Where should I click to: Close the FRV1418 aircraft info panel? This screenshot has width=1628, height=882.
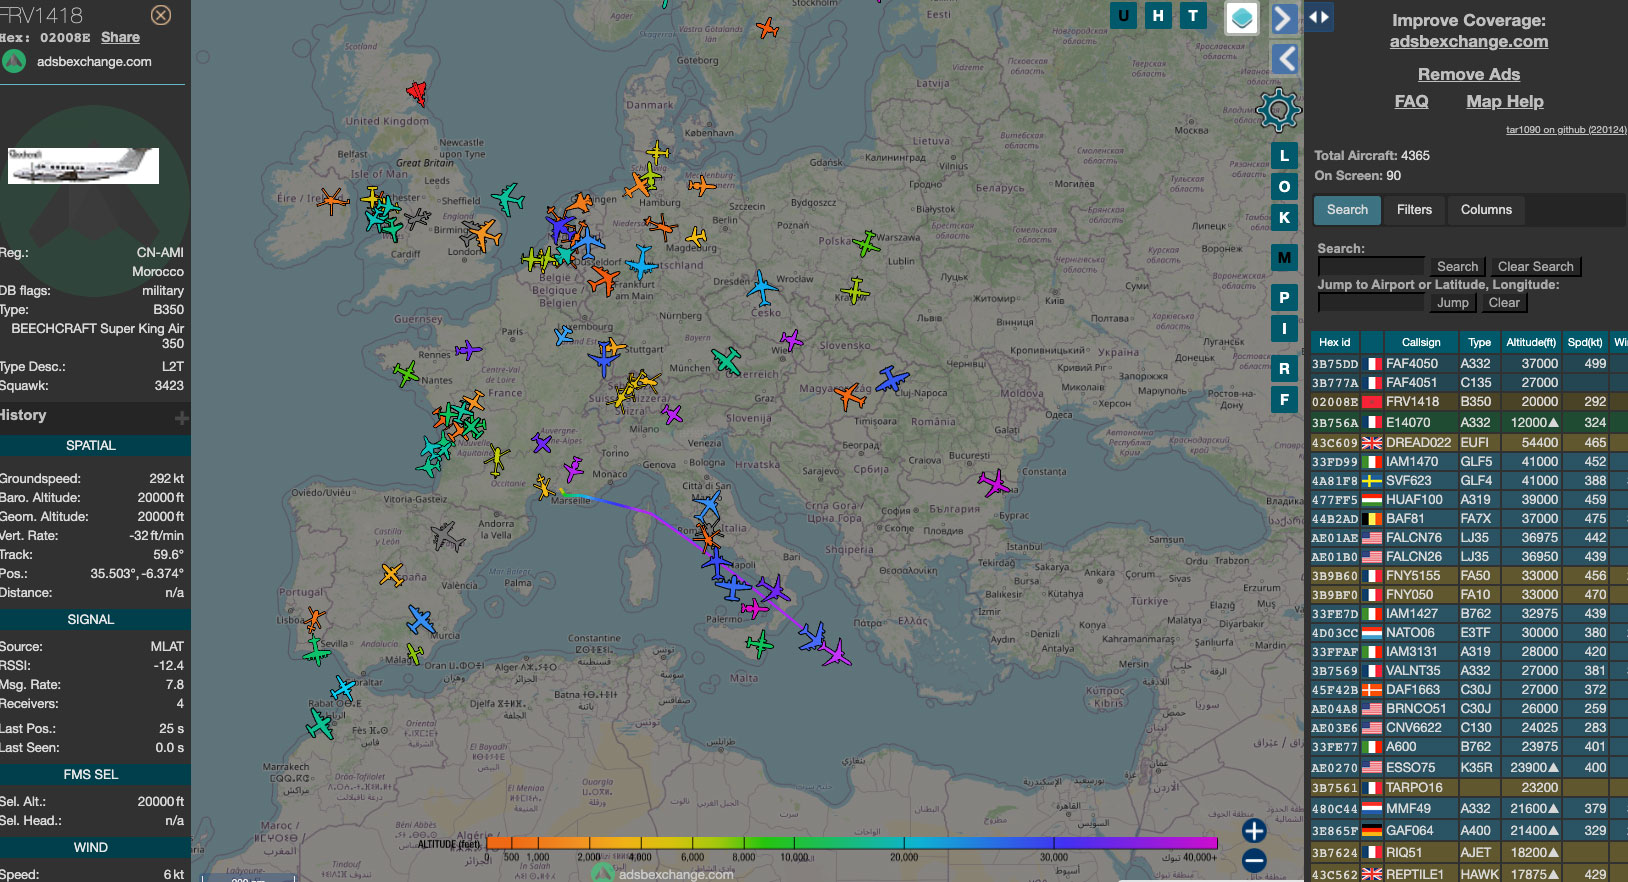(x=160, y=15)
